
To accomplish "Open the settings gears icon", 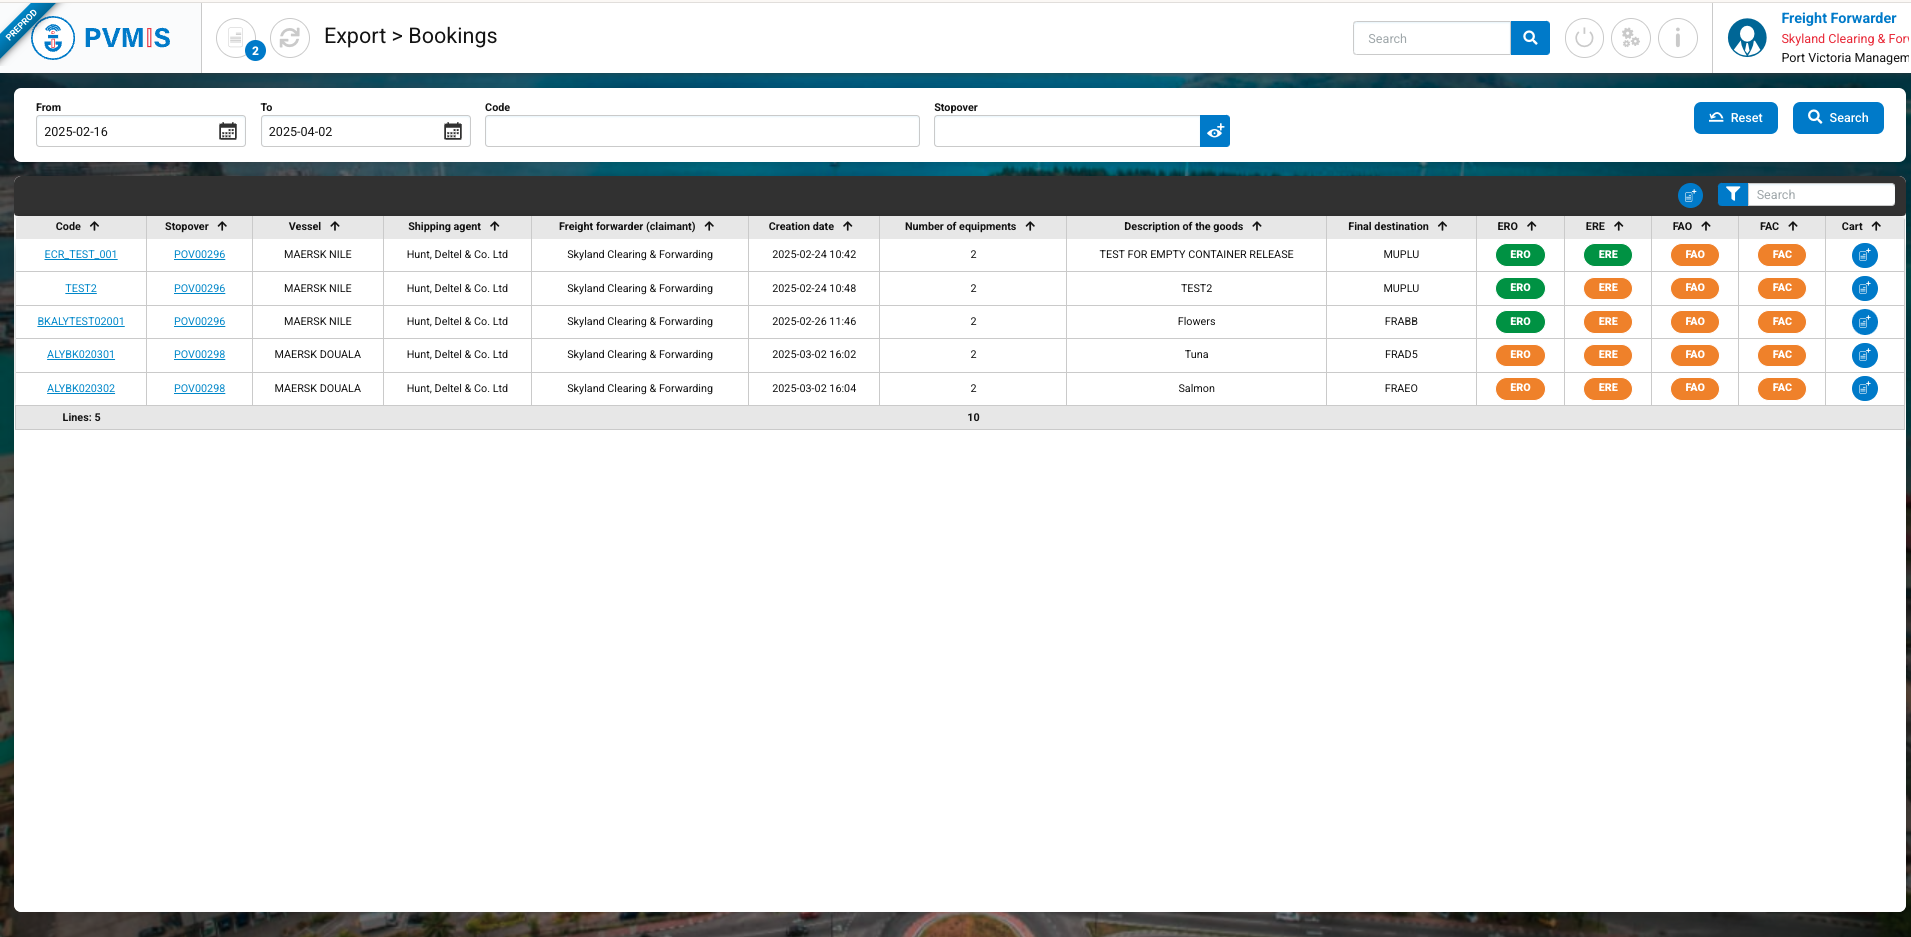I will [1630, 38].
